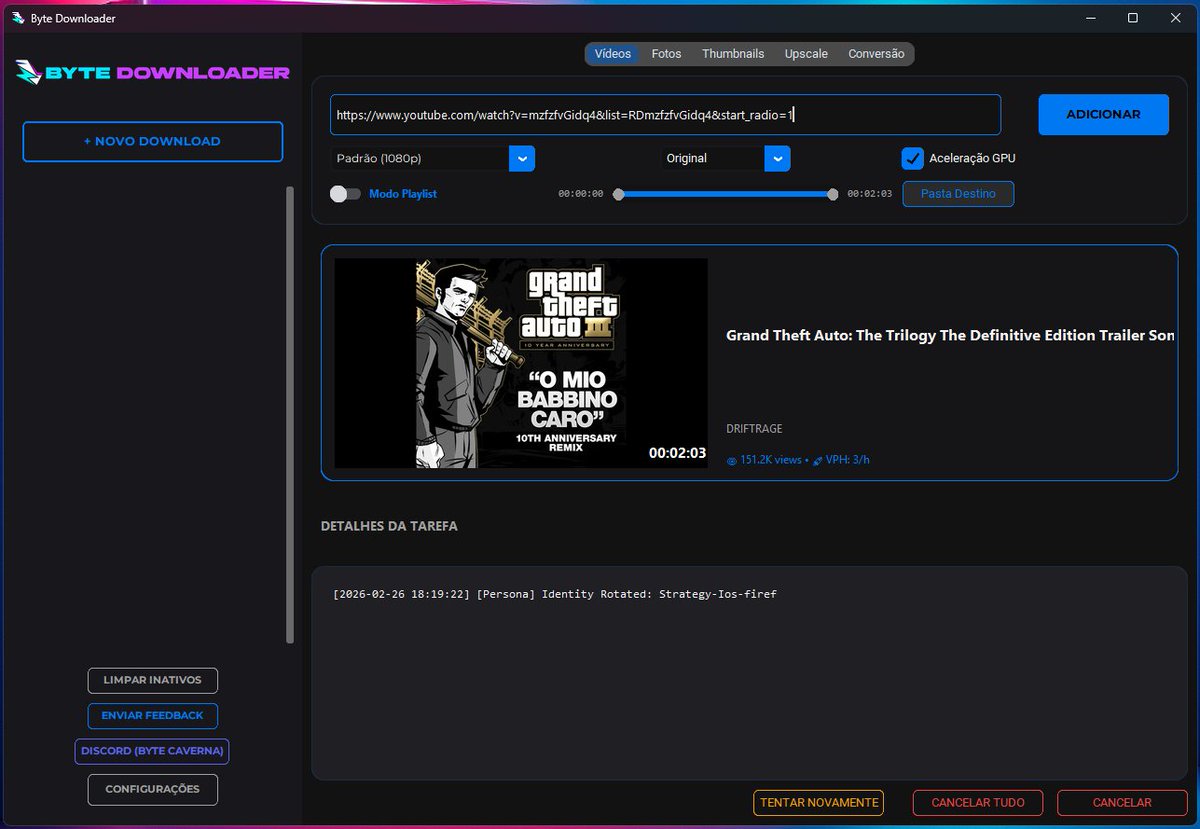Go to the Thumbnails tab

click(x=733, y=54)
